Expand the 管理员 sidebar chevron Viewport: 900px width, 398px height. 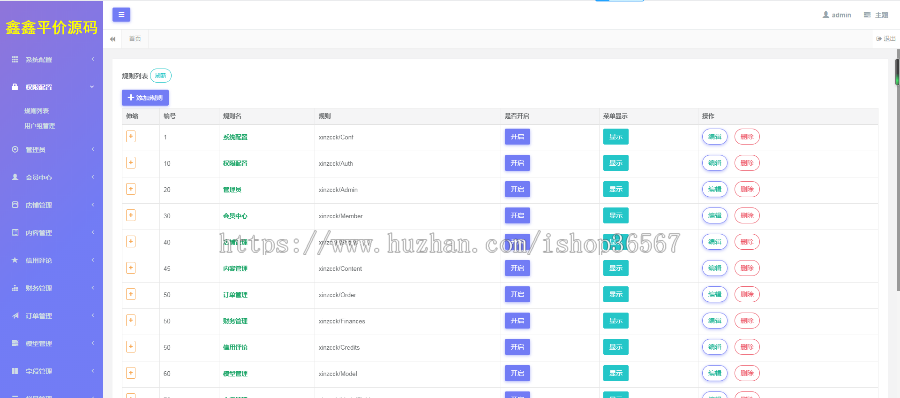pos(92,149)
